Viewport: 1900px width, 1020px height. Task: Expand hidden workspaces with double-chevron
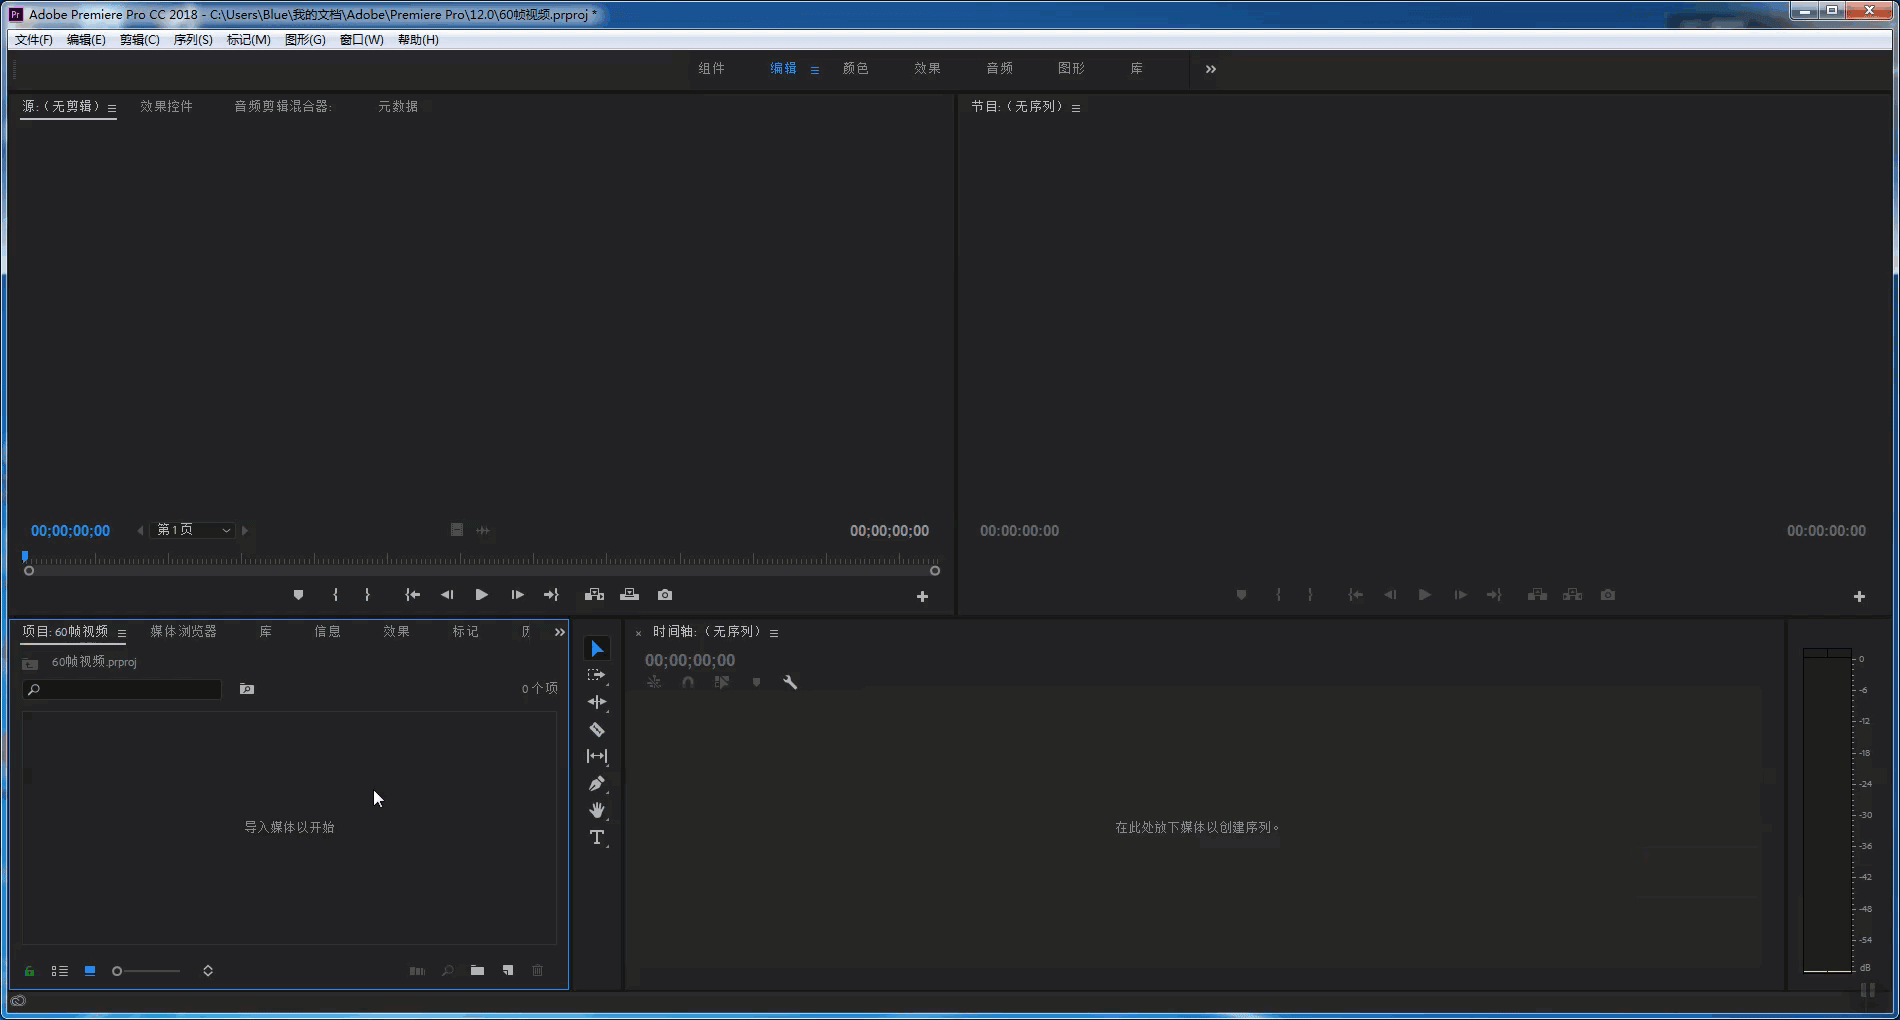[x=1211, y=69]
